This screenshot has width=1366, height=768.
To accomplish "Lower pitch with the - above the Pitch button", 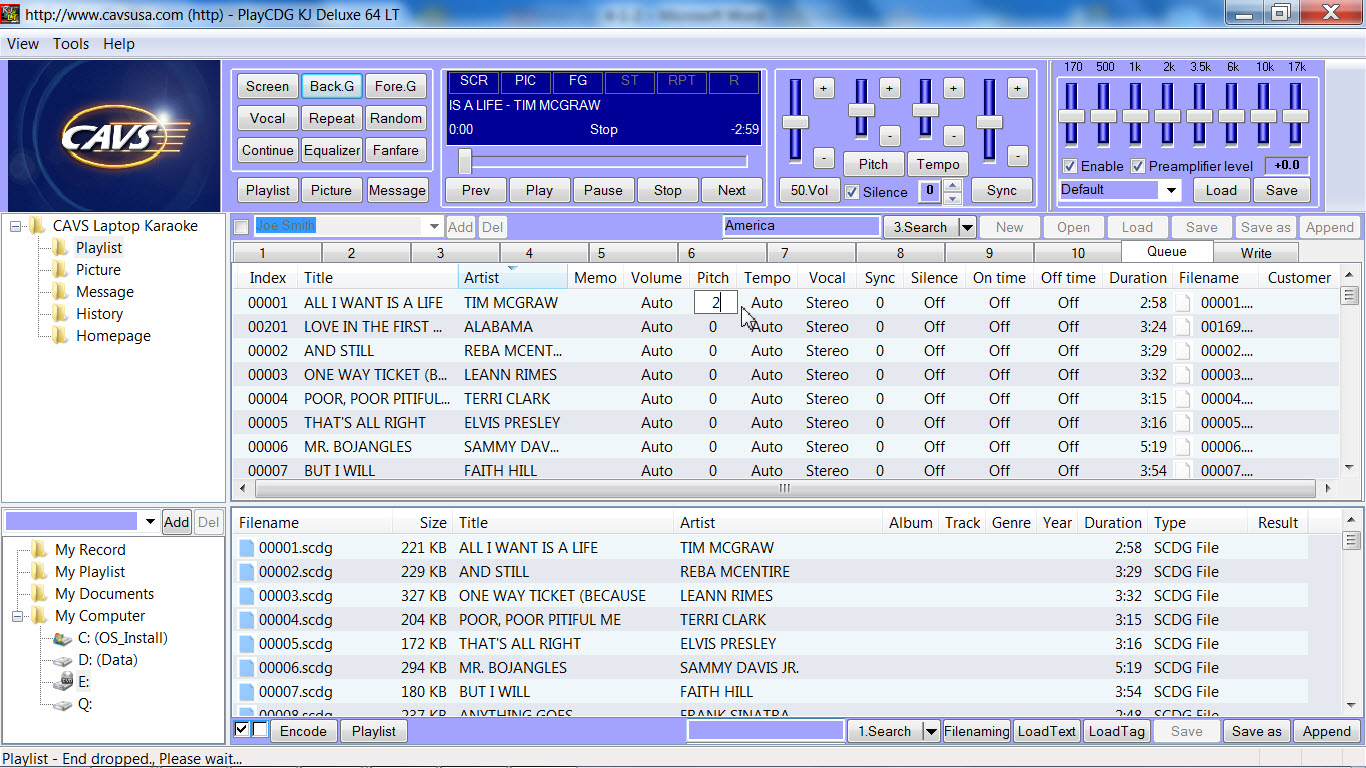I will coord(889,135).
